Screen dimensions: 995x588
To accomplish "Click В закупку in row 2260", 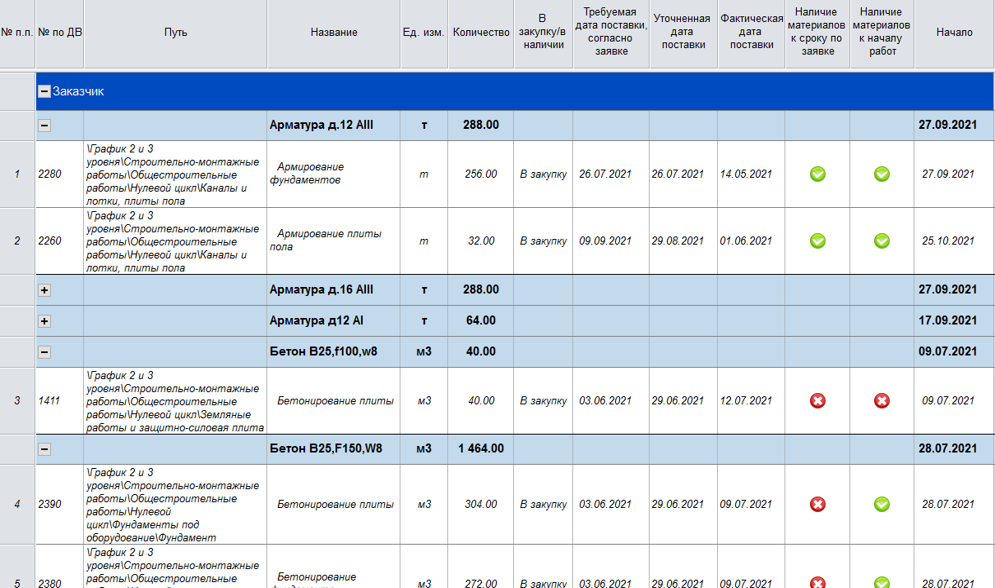I will pos(543,241).
